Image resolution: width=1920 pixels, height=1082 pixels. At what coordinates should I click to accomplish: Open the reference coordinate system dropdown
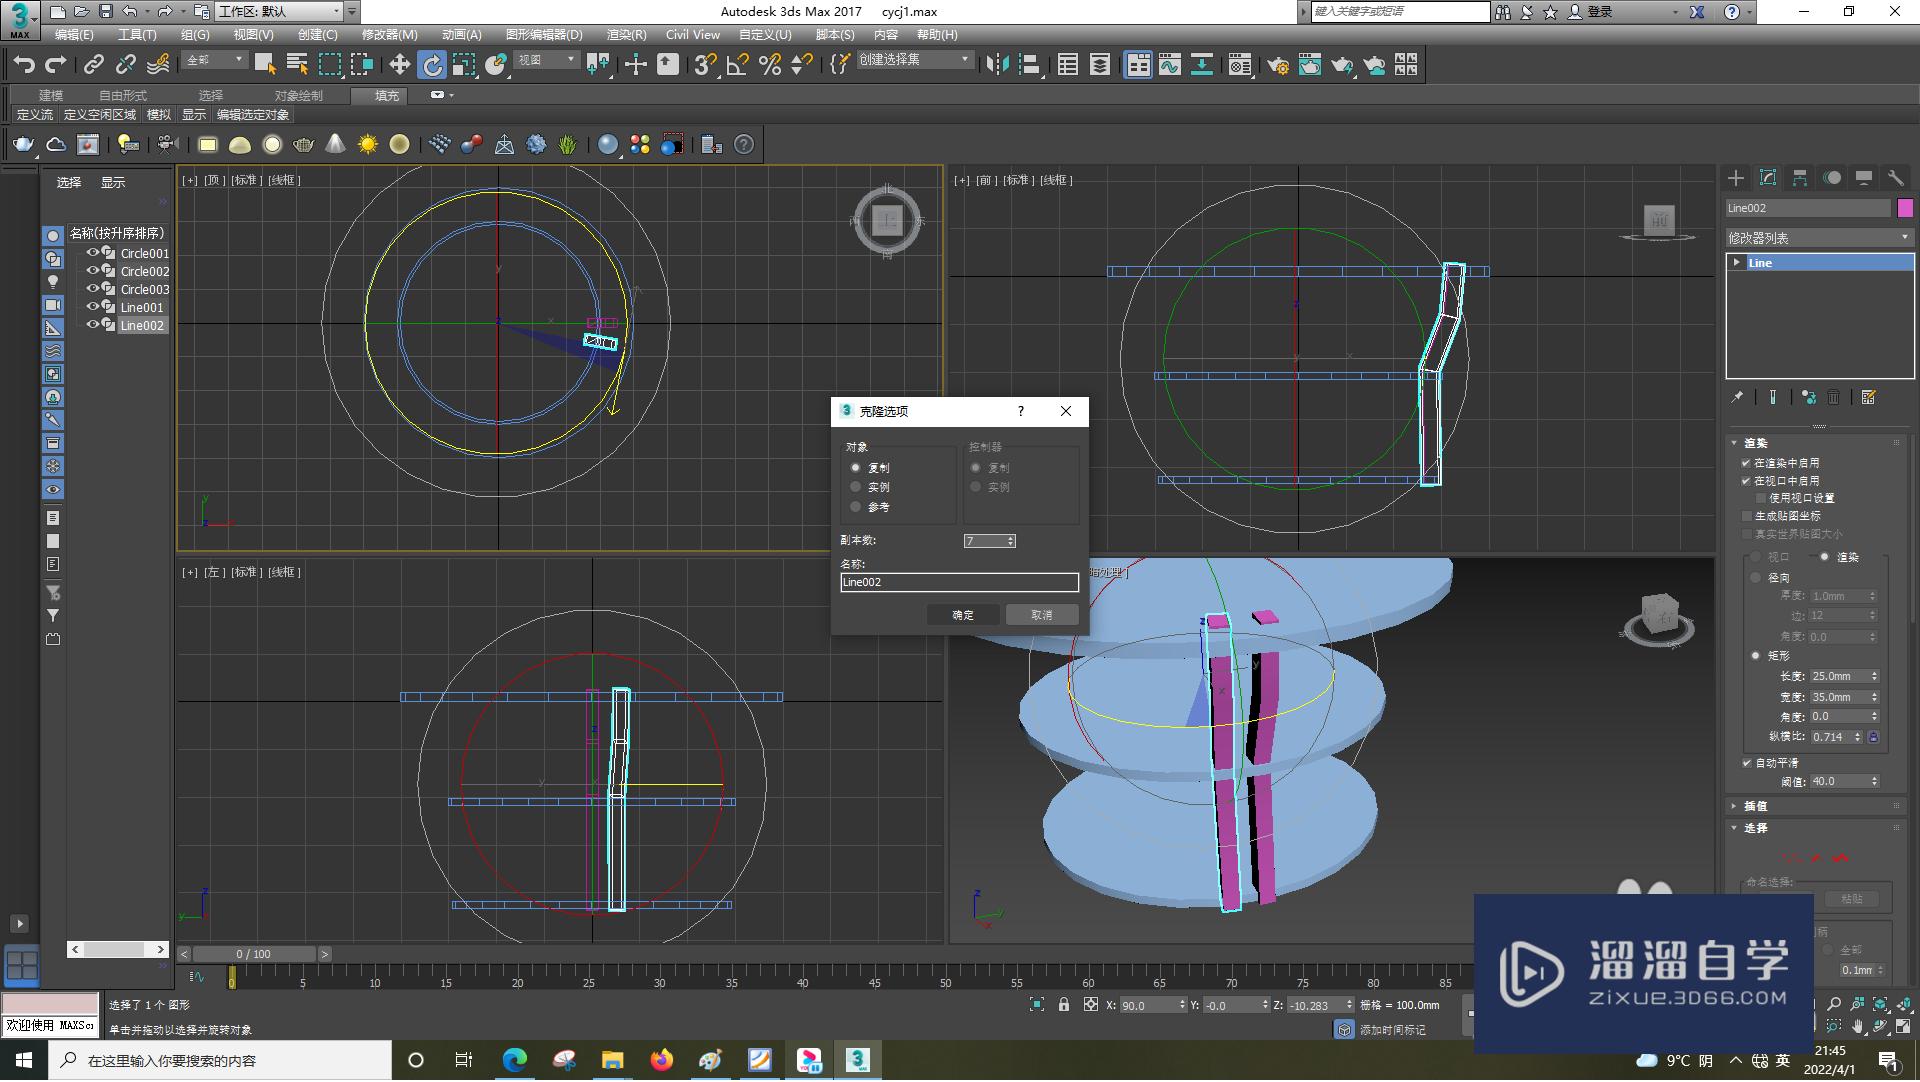(546, 61)
